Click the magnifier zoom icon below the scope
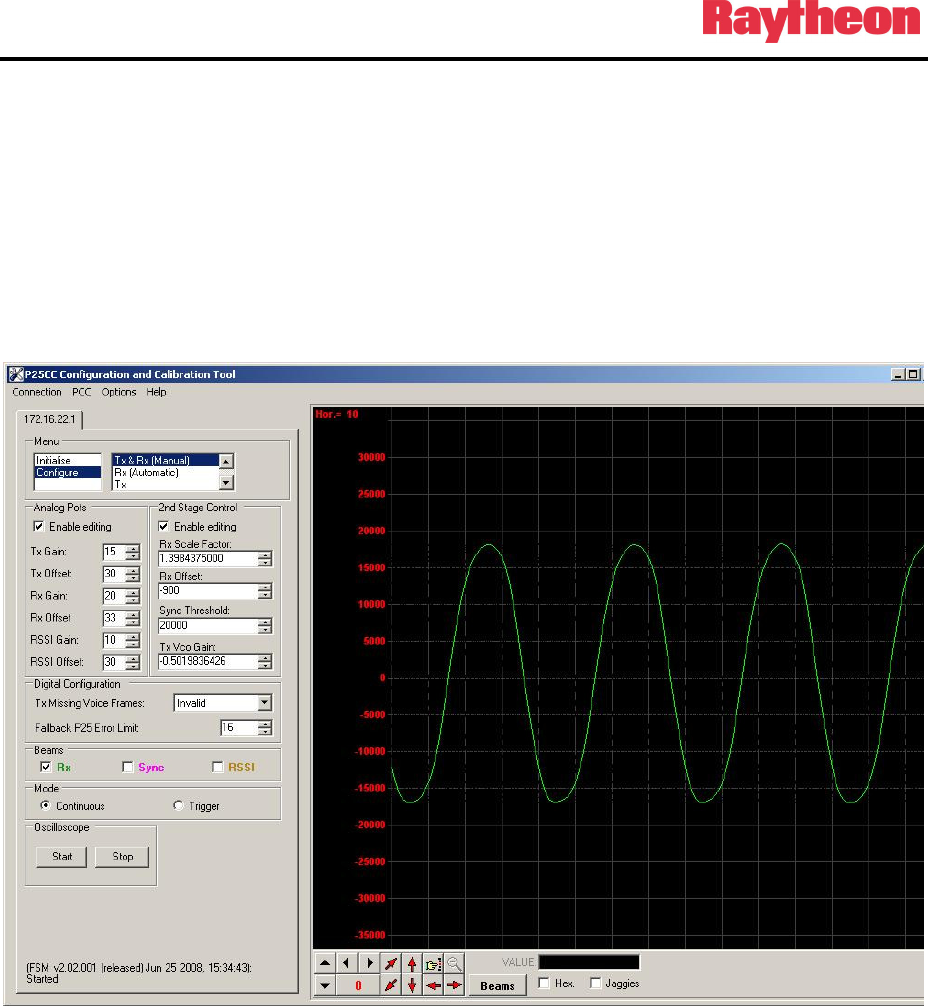 [x=454, y=963]
